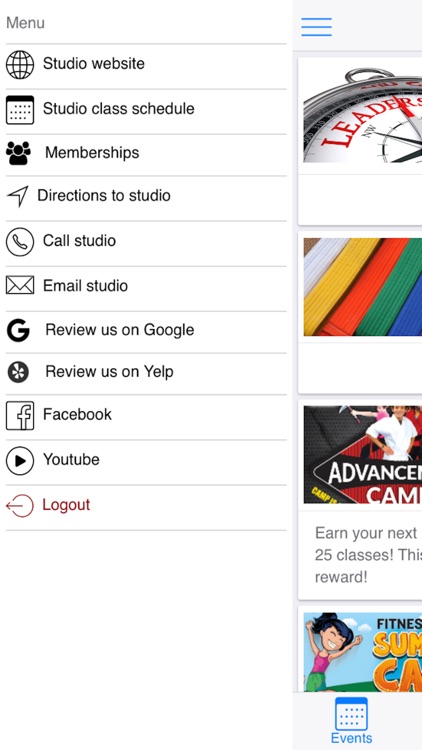Toggle the hamburger menu button

point(317,26)
